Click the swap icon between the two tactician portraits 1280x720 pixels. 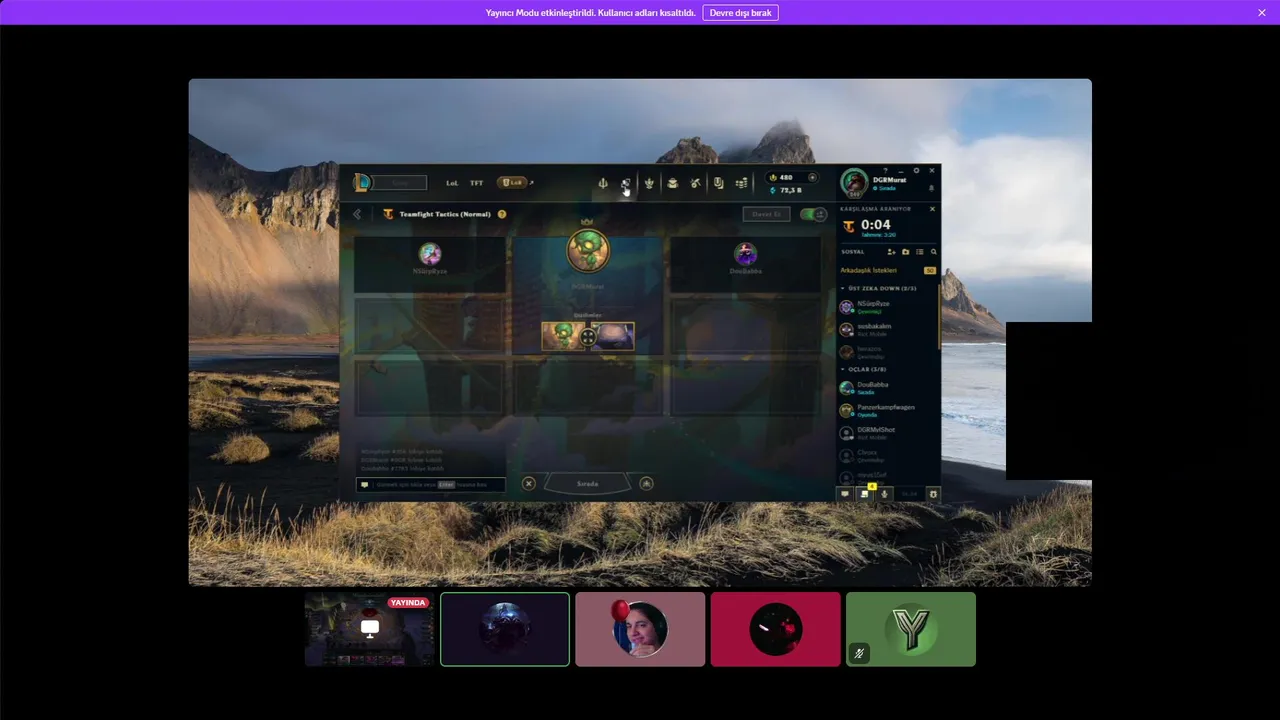pyautogui.click(x=588, y=338)
